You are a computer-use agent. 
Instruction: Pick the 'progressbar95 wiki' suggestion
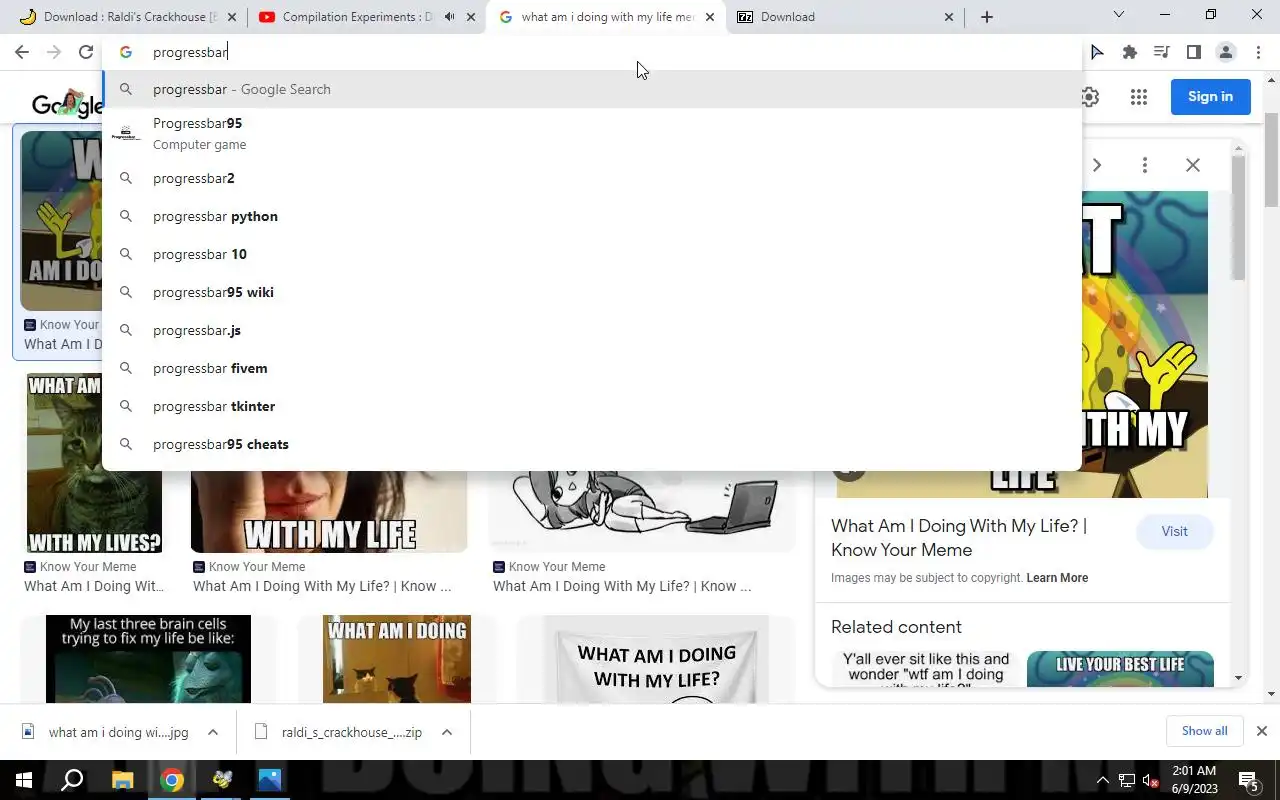592,292
